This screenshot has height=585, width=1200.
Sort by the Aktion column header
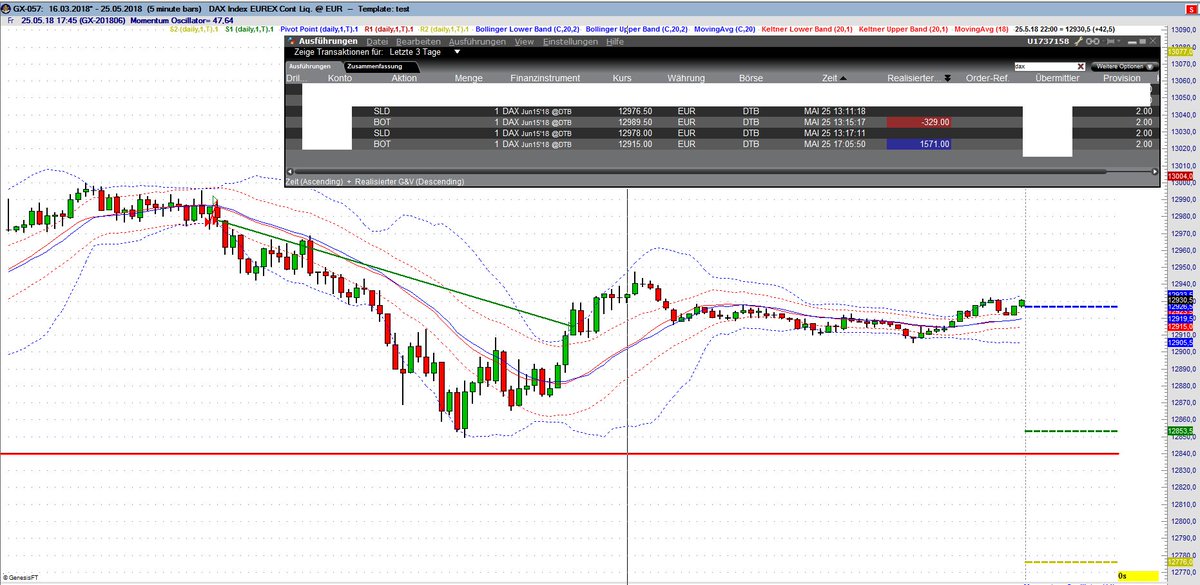(404, 78)
